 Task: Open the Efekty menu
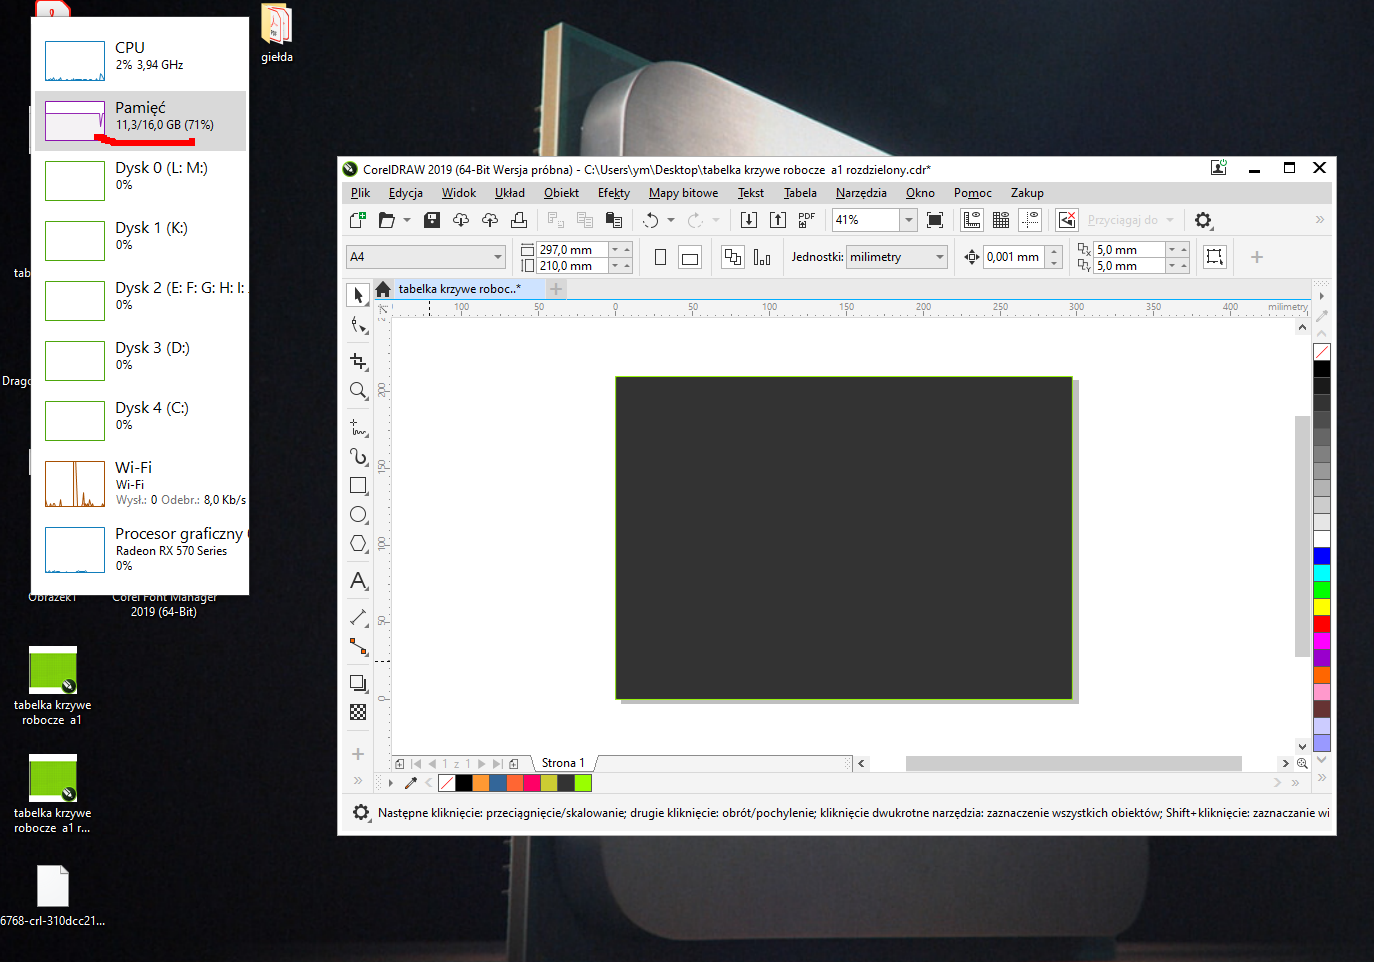point(613,193)
